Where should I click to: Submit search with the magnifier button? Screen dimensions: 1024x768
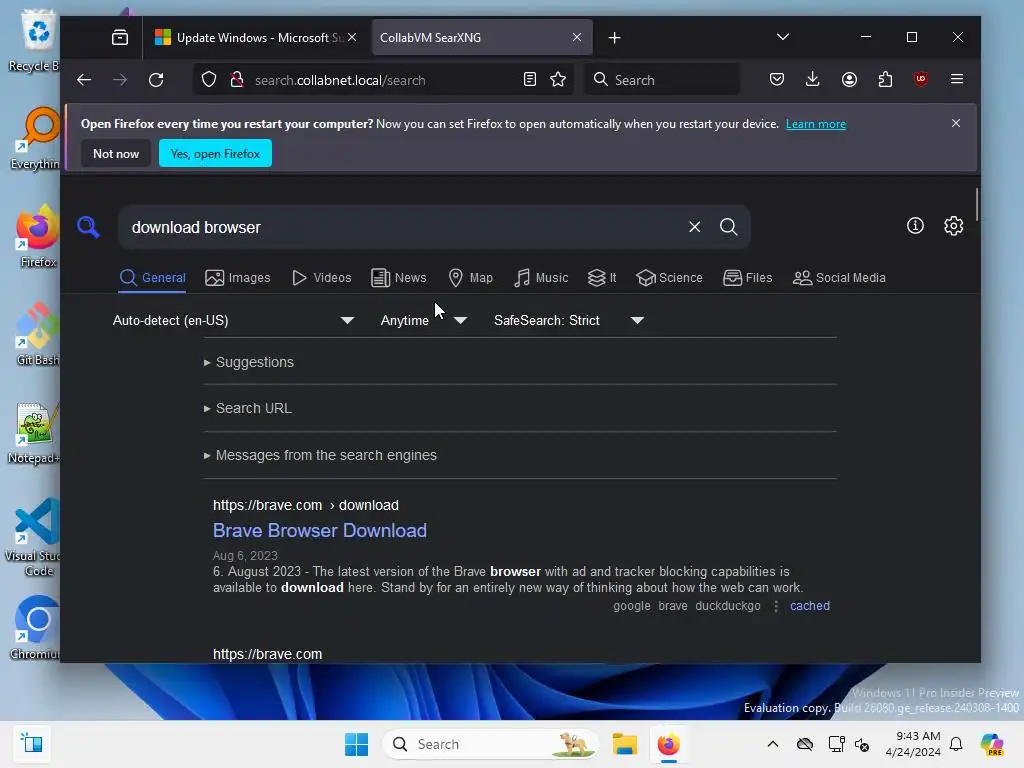[x=729, y=227]
